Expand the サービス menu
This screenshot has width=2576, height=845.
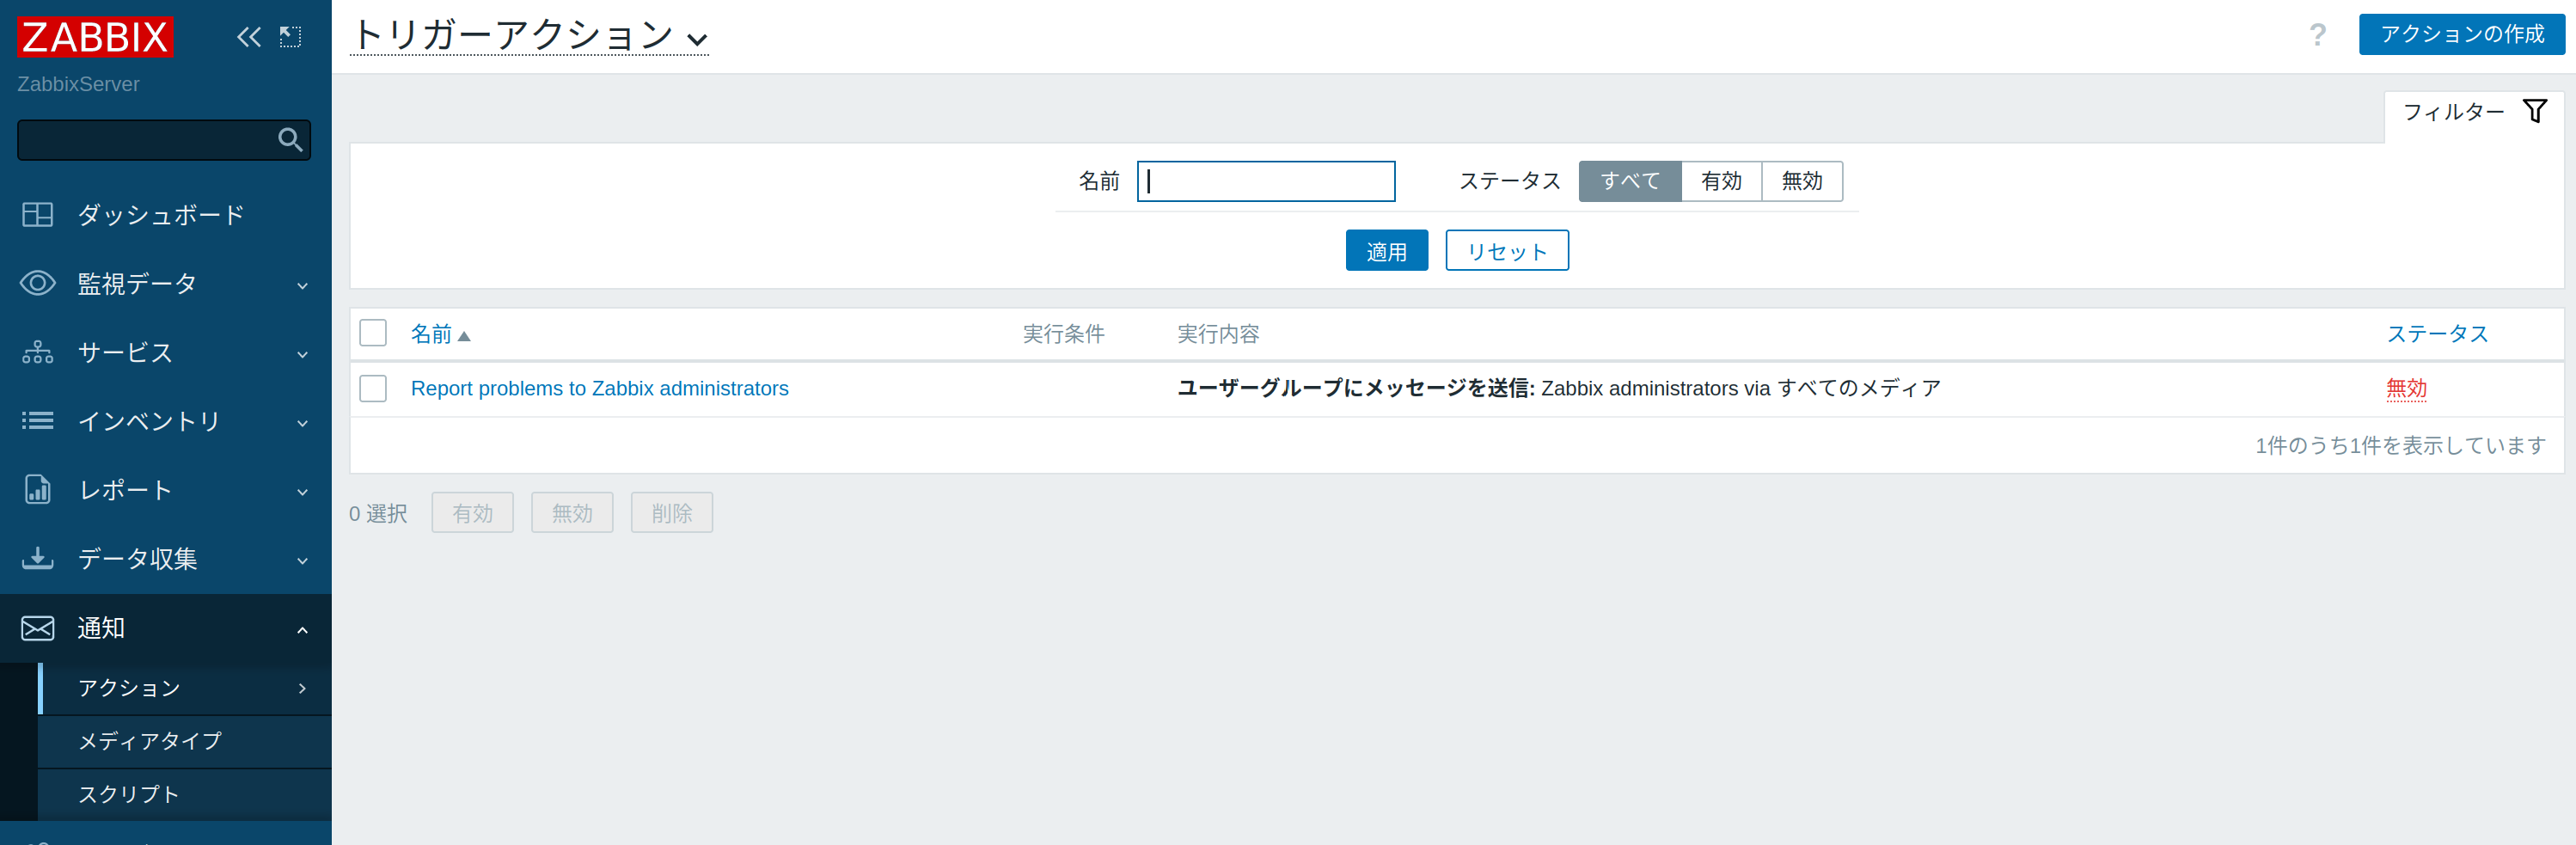(x=302, y=354)
